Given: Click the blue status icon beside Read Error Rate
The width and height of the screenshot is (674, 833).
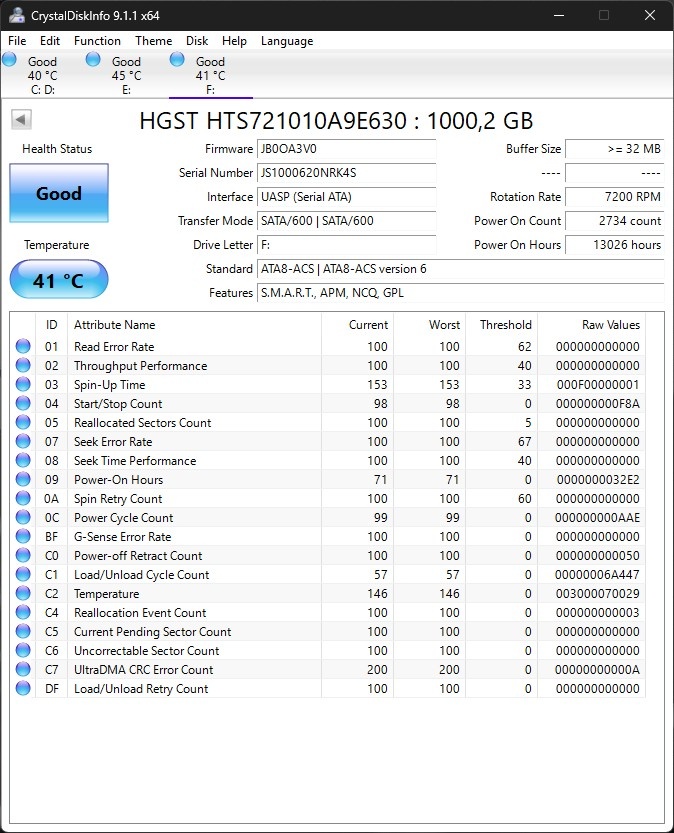Looking at the screenshot, I should [x=22, y=346].
